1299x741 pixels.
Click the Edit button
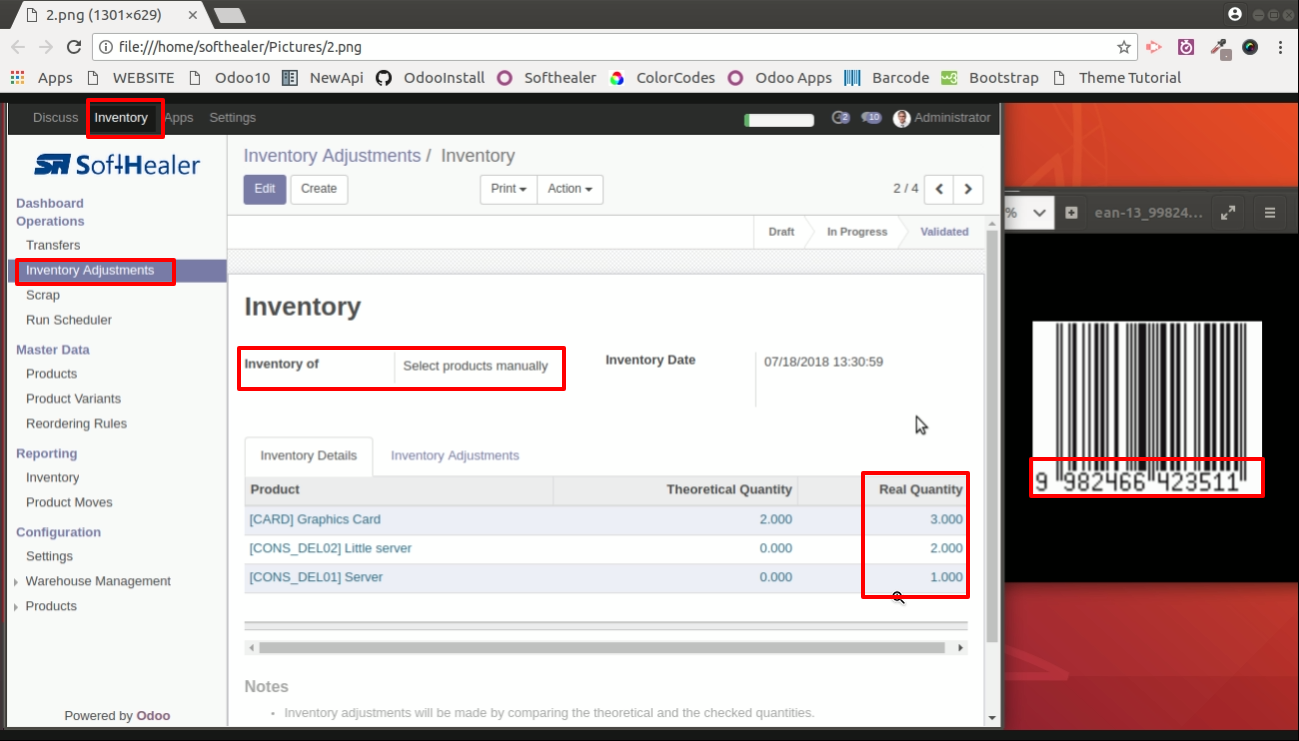coord(265,189)
